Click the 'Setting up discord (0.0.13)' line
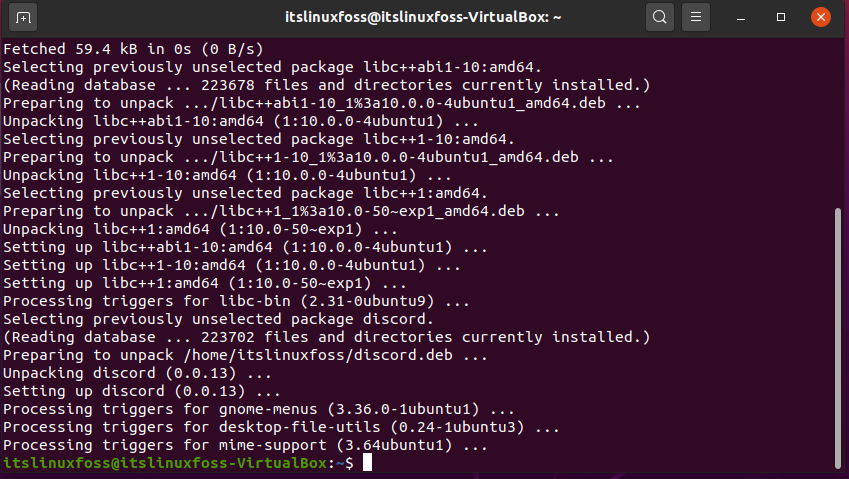The width and height of the screenshot is (849, 479). point(142,391)
